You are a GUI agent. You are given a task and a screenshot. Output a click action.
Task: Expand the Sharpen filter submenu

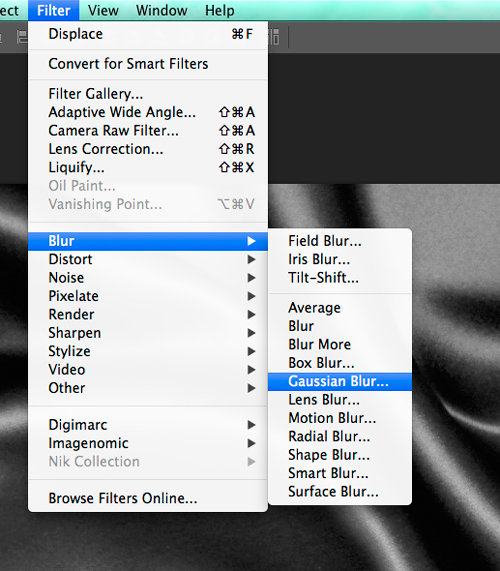click(148, 333)
